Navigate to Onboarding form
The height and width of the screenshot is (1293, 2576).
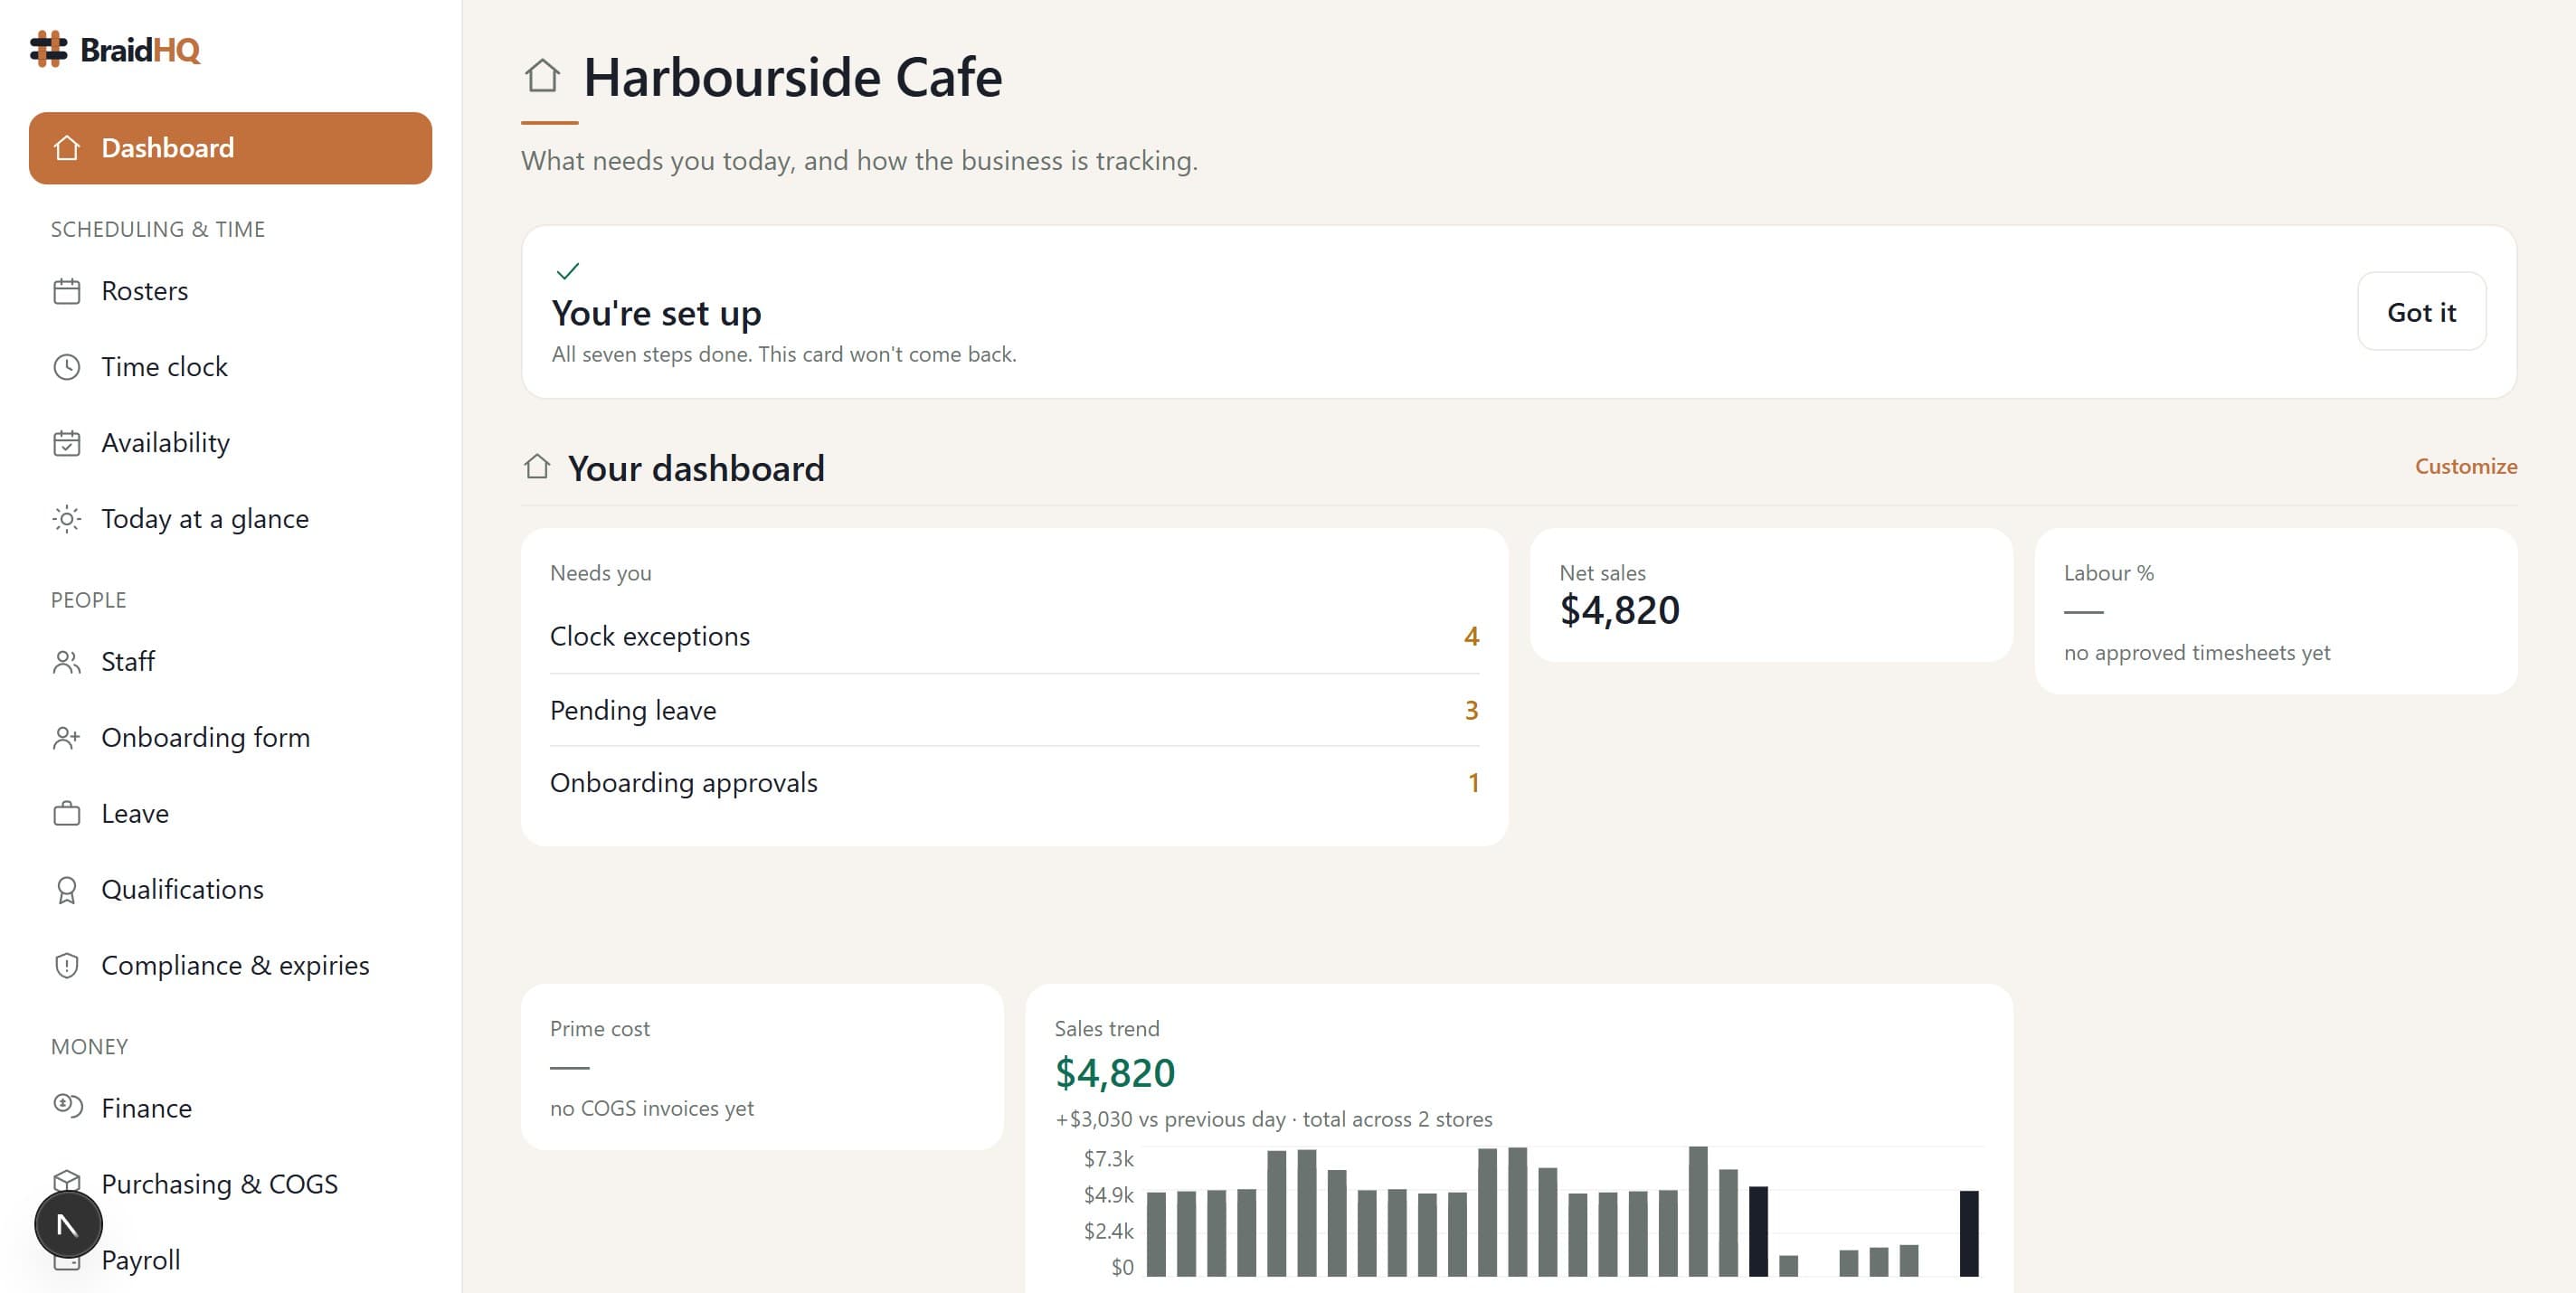pyautogui.click(x=230, y=738)
